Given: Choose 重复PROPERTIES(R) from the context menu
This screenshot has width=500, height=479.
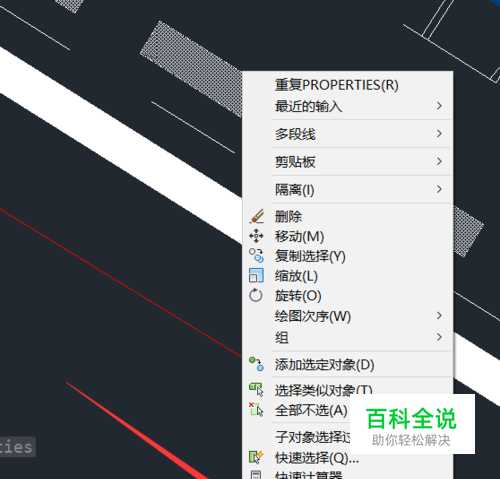Looking at the screenshot, I should coord(348,85).
